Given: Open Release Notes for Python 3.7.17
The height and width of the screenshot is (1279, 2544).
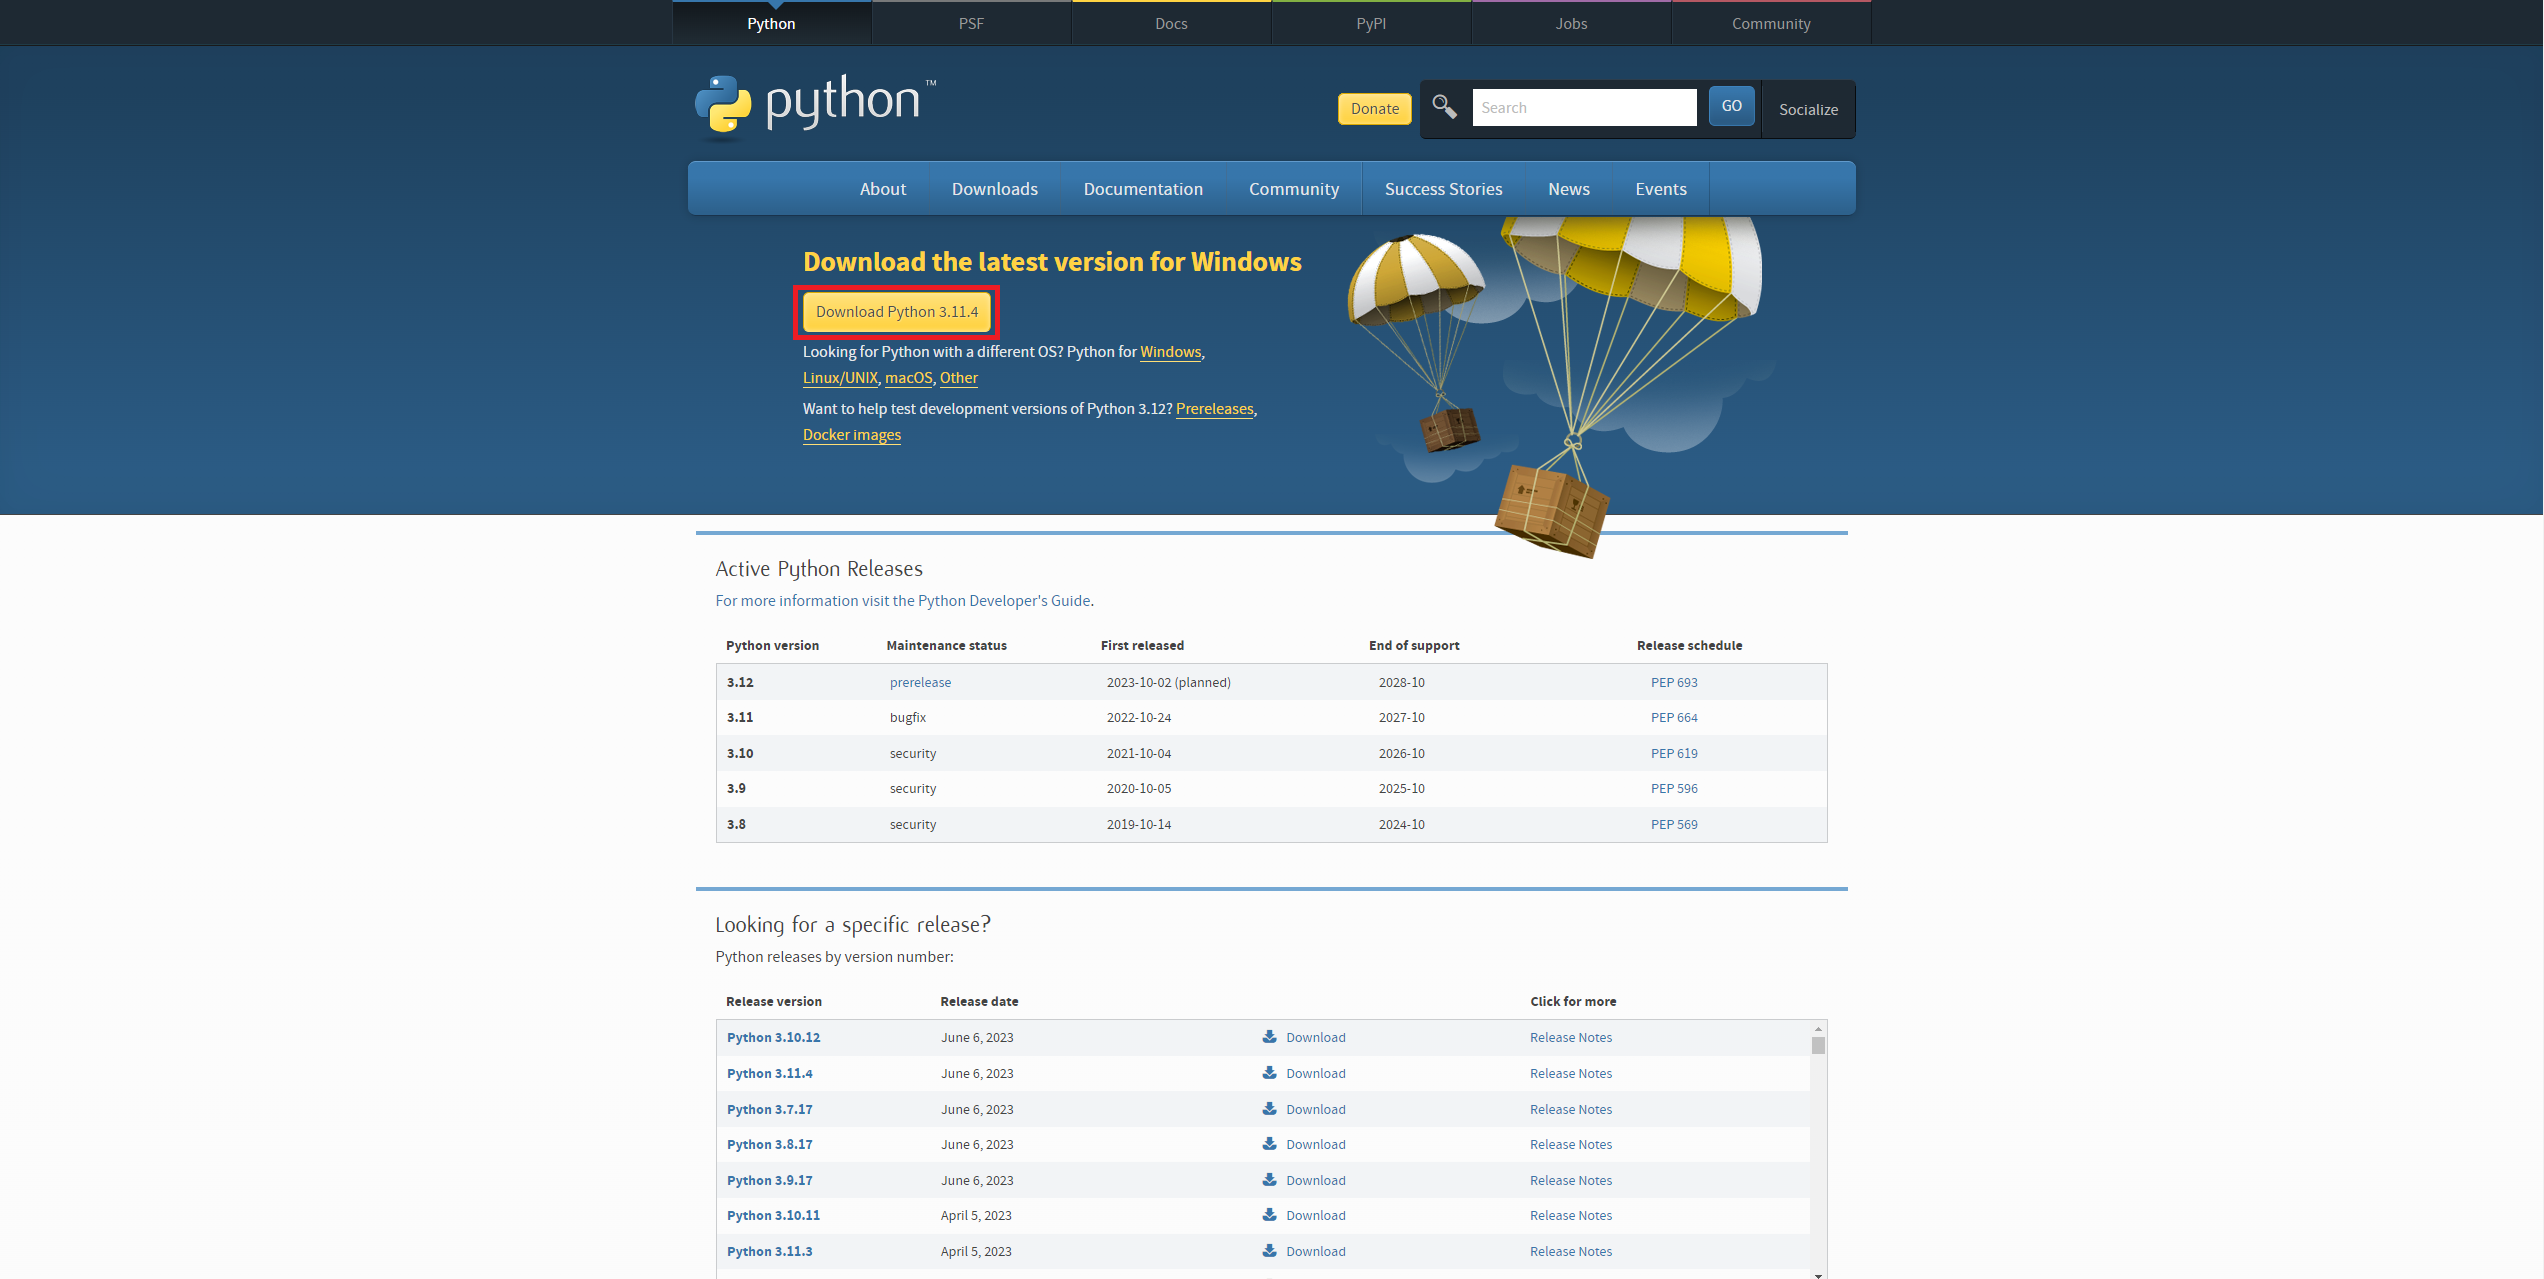Looking at the screenshot, I should pyautogui.click(x=1571, y=1109).
